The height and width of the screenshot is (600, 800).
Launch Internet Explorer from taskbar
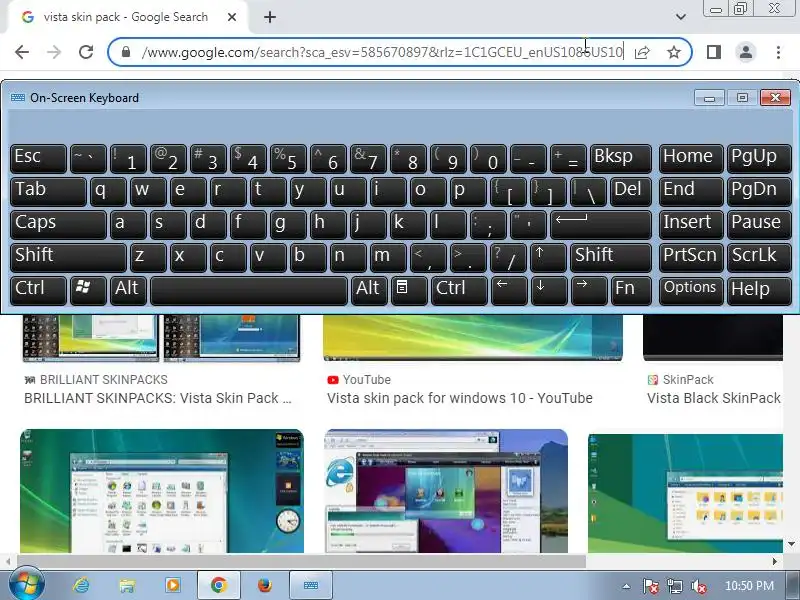point(81,585)
